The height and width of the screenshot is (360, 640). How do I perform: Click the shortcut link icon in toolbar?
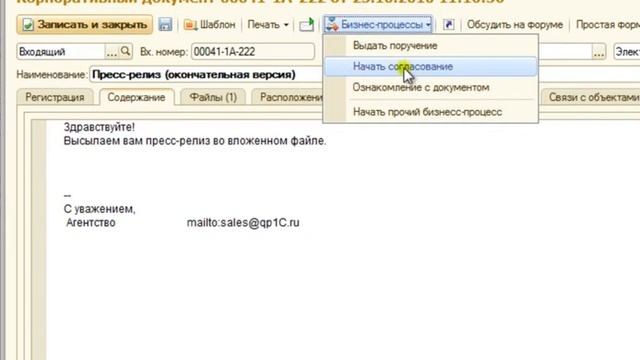pyautogui.click(x=449, y=25)
